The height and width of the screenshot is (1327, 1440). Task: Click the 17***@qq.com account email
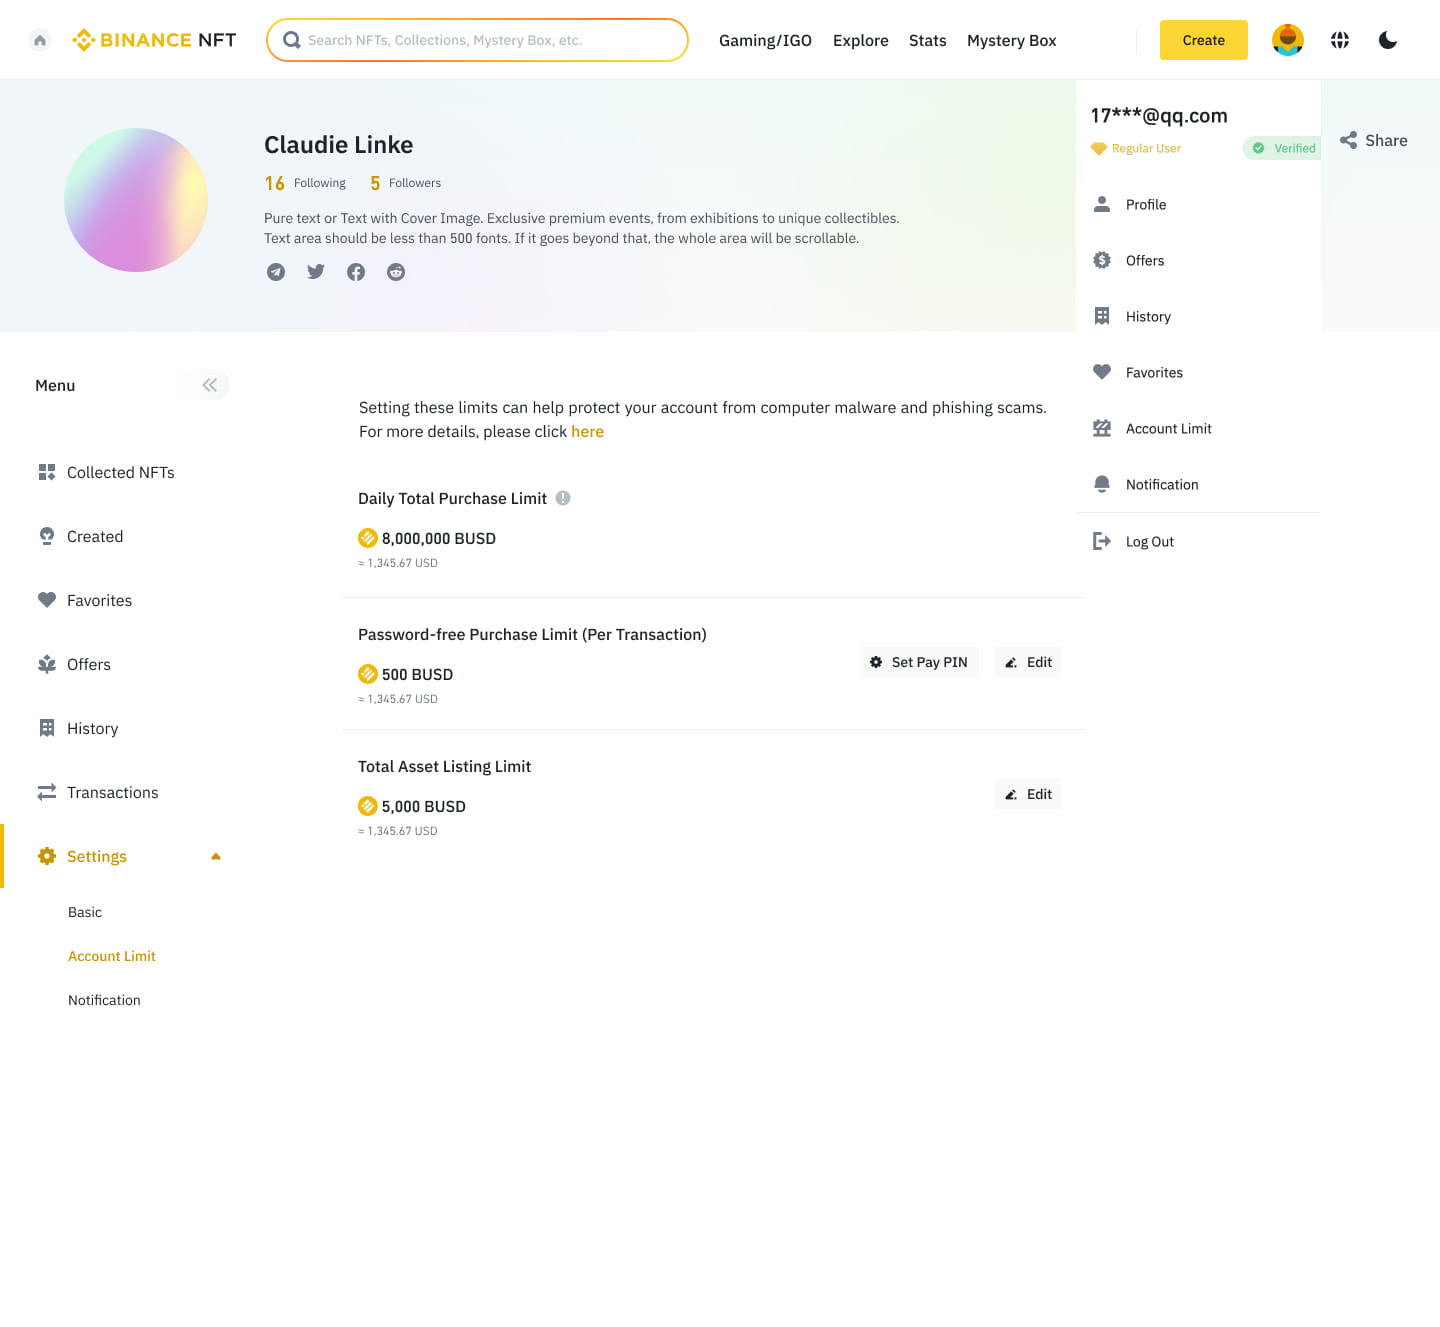pyautogui.click(x=1159, y=115)
